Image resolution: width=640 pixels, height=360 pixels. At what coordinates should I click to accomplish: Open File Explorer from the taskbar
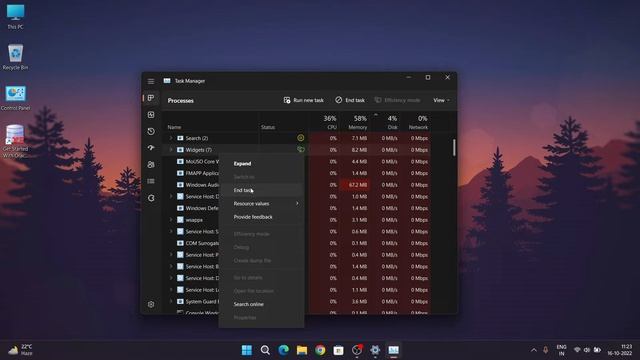point(302,350)
